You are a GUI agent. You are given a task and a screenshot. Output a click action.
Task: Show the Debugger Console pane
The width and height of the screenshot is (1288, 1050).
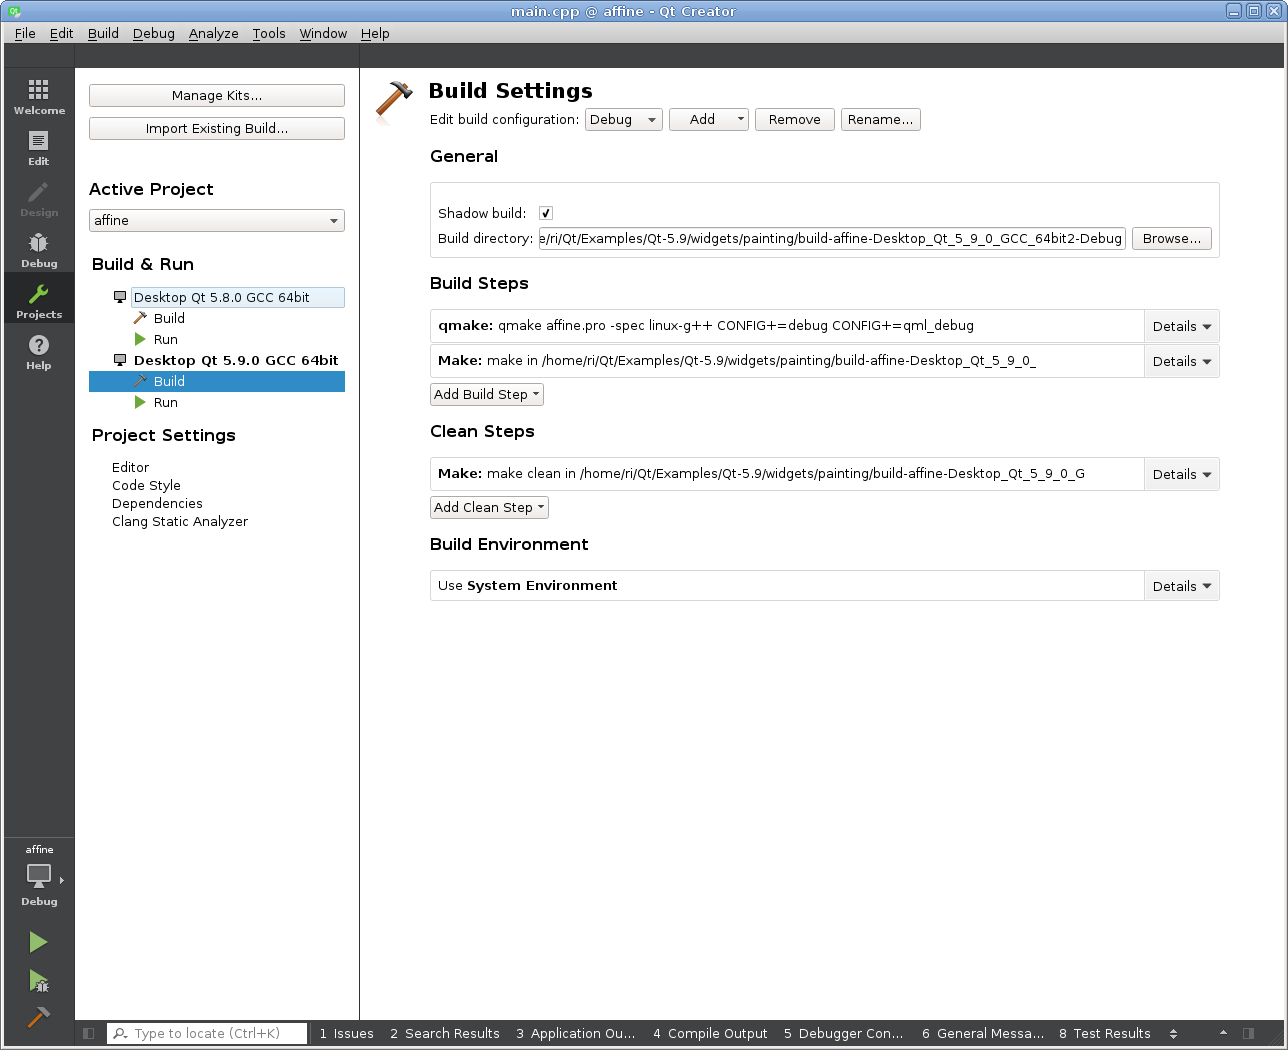(843, 1033)
